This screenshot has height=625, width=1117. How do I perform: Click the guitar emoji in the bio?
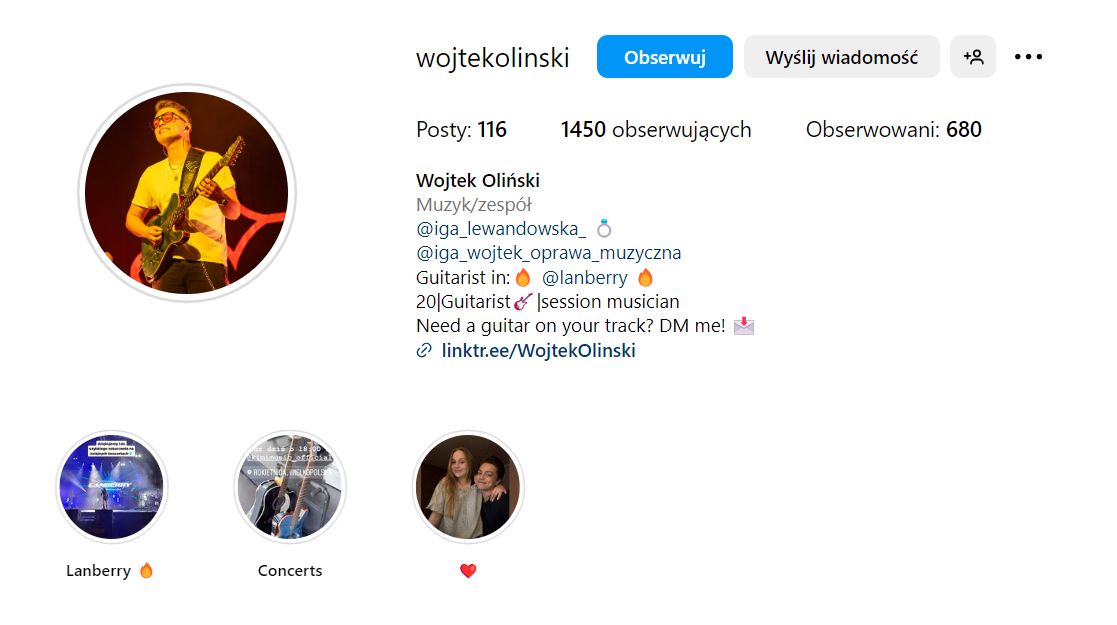523,301
